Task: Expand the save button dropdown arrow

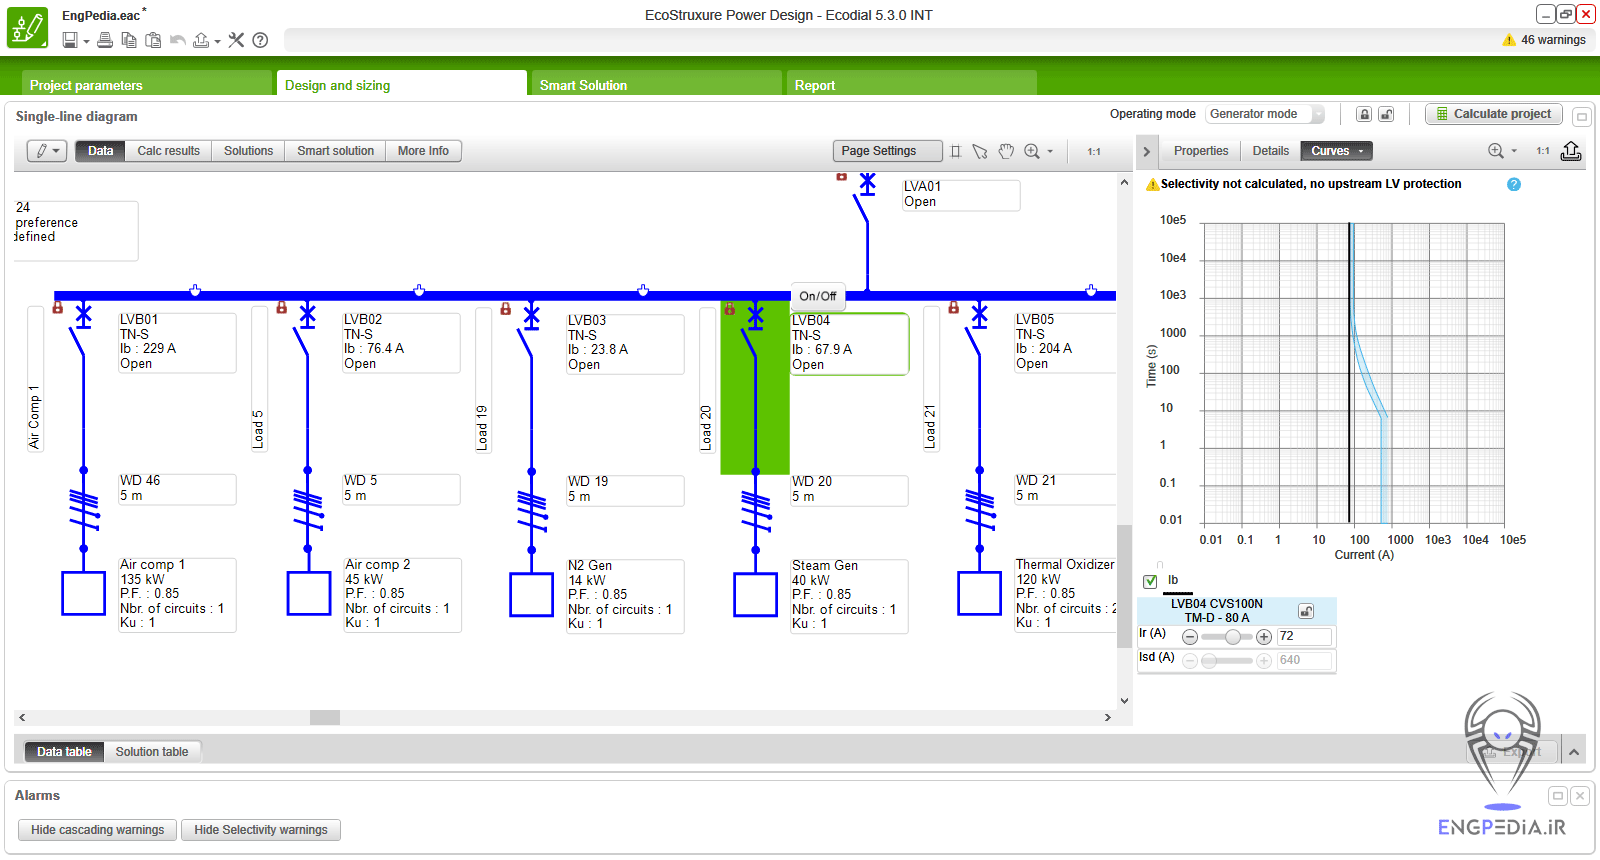Action: (86, 42)
